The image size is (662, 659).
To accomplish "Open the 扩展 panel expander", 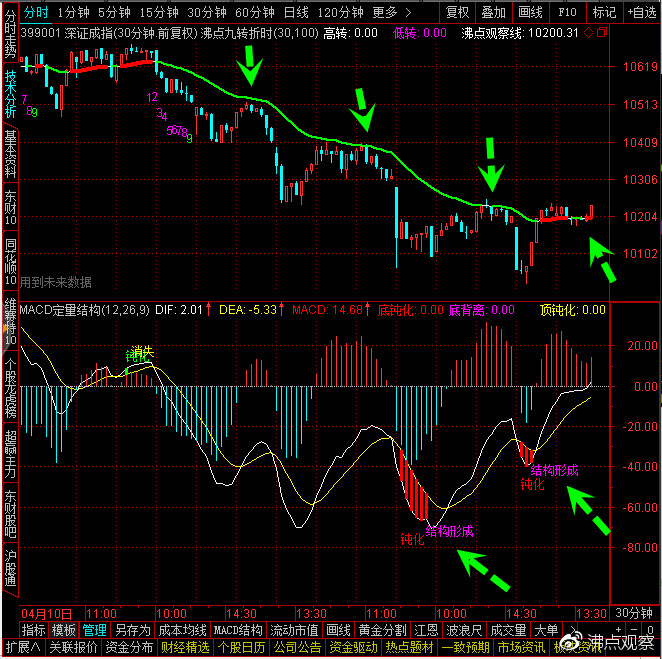I will click(x=23, y=647).
